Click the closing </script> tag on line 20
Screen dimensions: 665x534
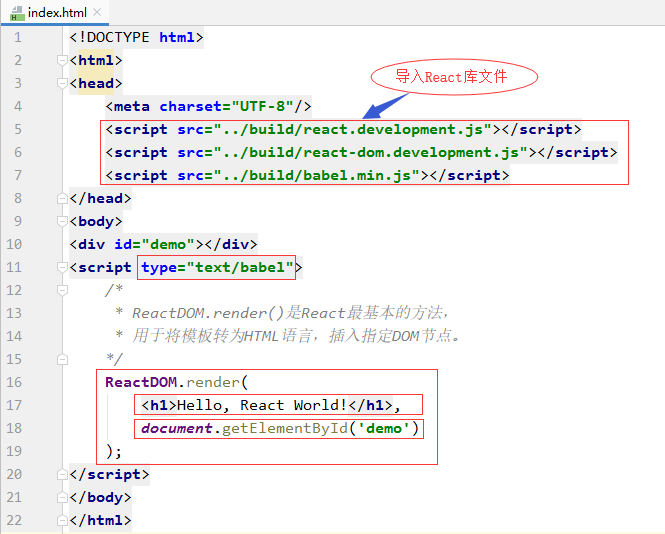(109, 474)
